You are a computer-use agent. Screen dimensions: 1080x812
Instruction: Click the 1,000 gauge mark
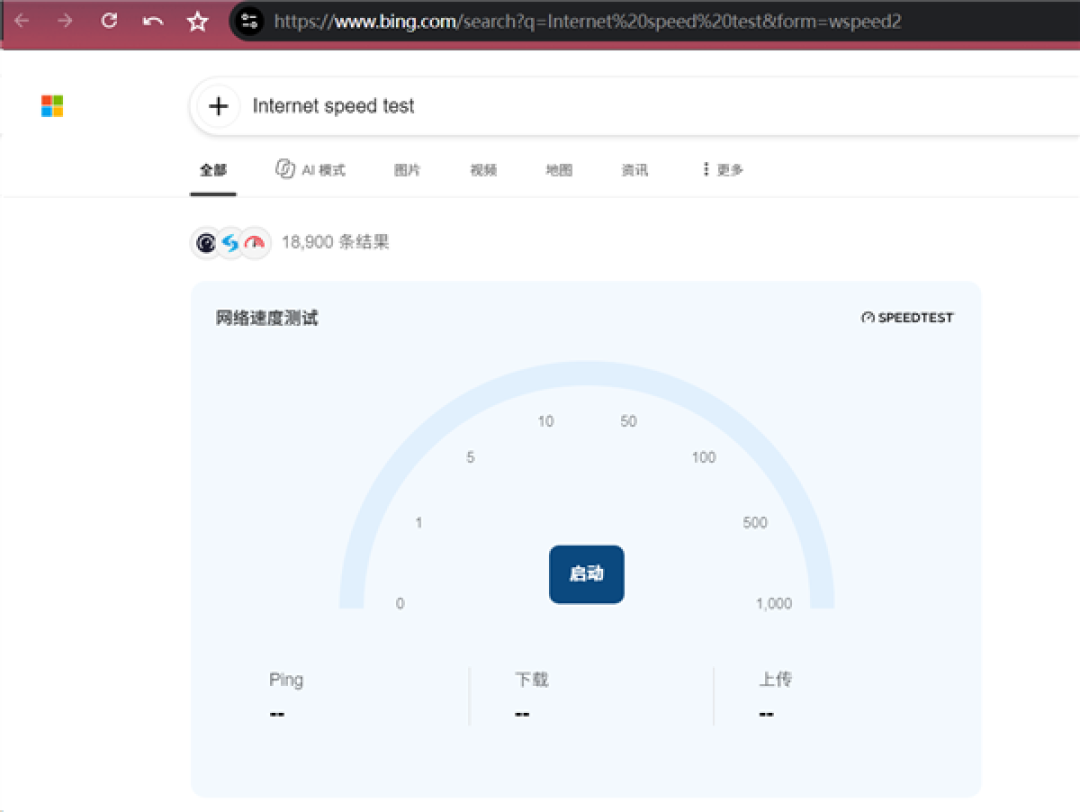click(x=773, y=603)
